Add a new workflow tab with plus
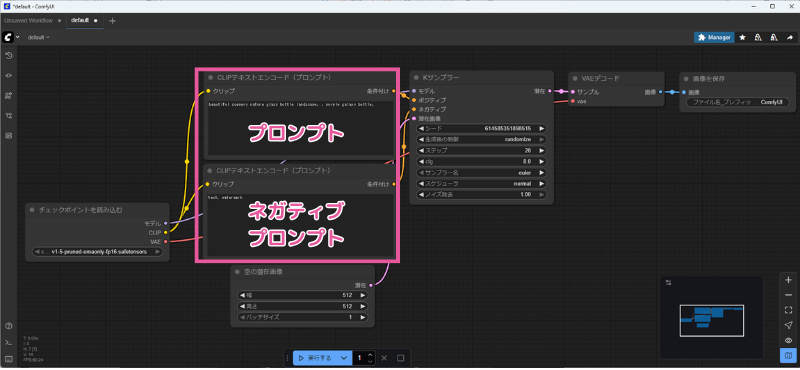 click(x=113, y=20)
